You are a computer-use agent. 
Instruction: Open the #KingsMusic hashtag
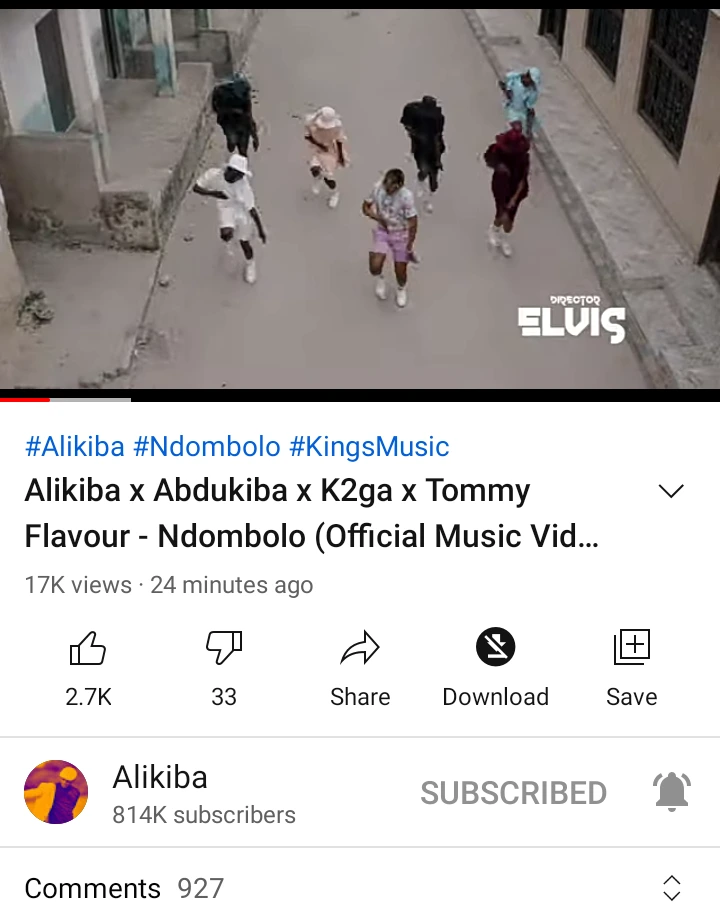tap(369, 447)
